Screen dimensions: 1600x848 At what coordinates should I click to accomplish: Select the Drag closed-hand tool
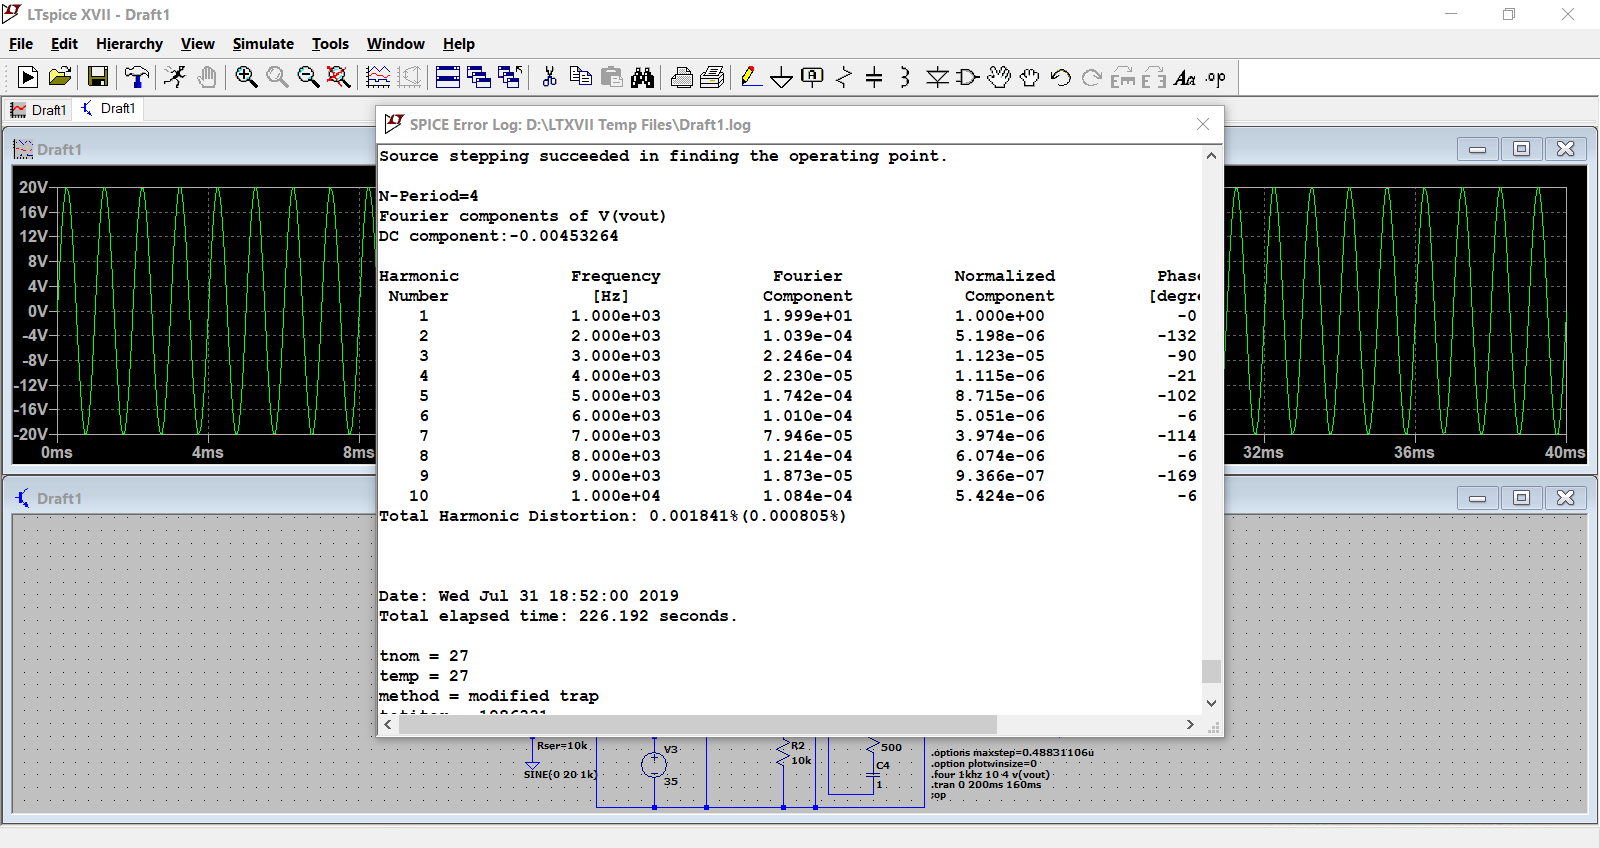(x=1030, y=77)
